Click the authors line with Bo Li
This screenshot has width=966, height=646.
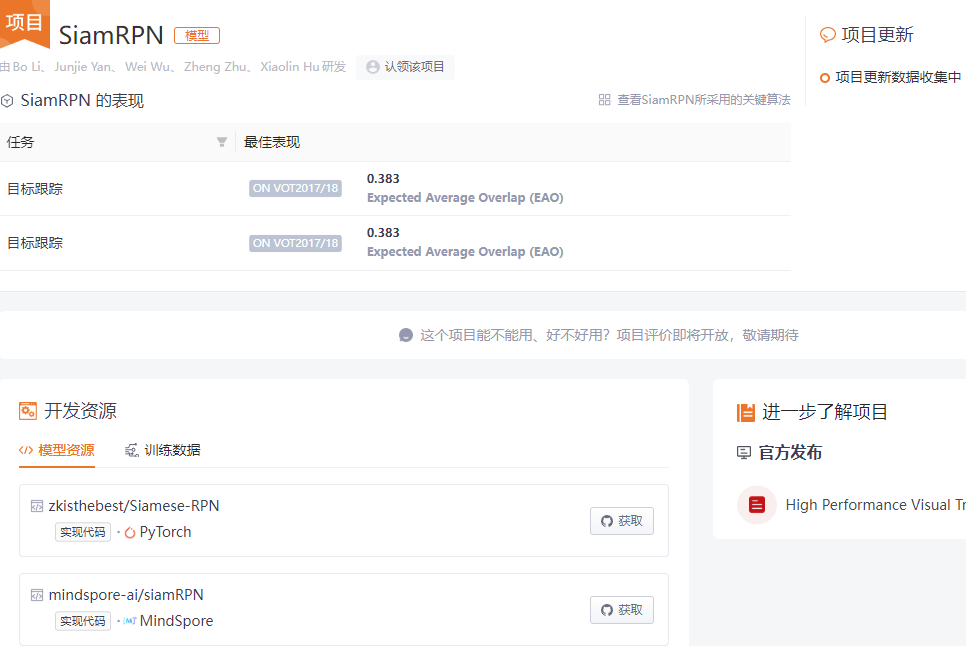click(173, 67)
